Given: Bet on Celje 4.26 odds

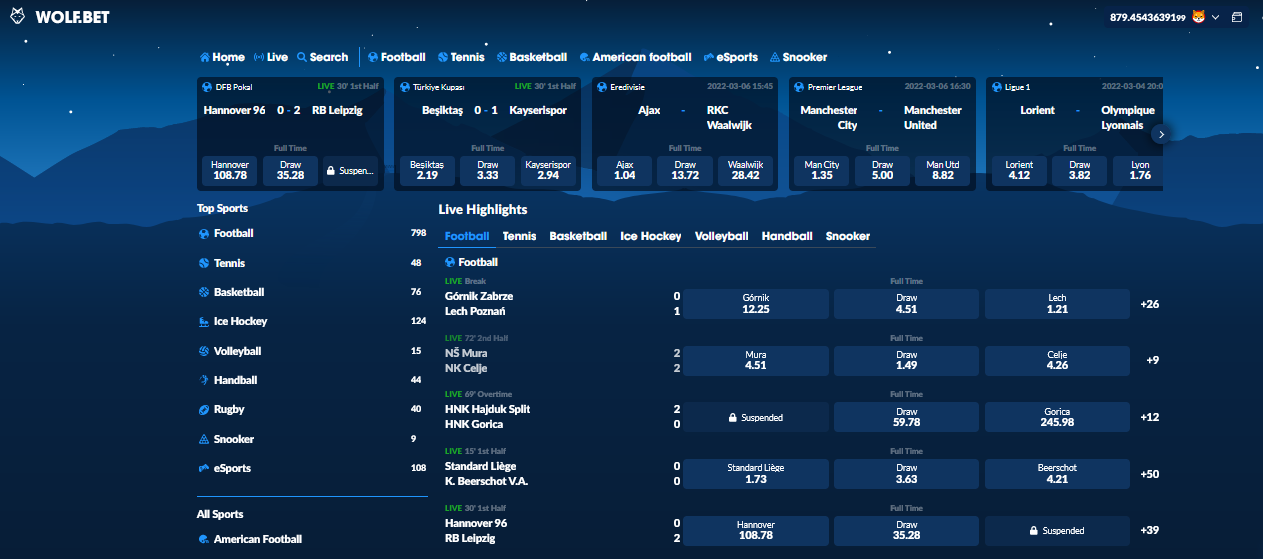Looking at the screenshot, I should [1057, 360].
